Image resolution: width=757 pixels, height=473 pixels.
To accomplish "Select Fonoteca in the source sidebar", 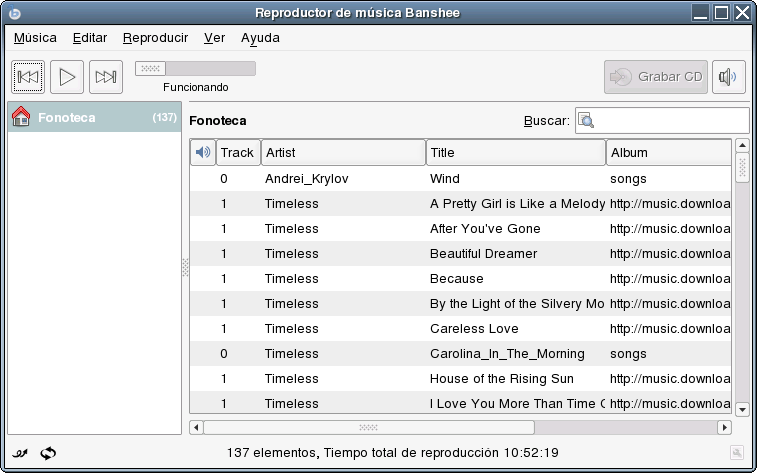I will [95, 117].
